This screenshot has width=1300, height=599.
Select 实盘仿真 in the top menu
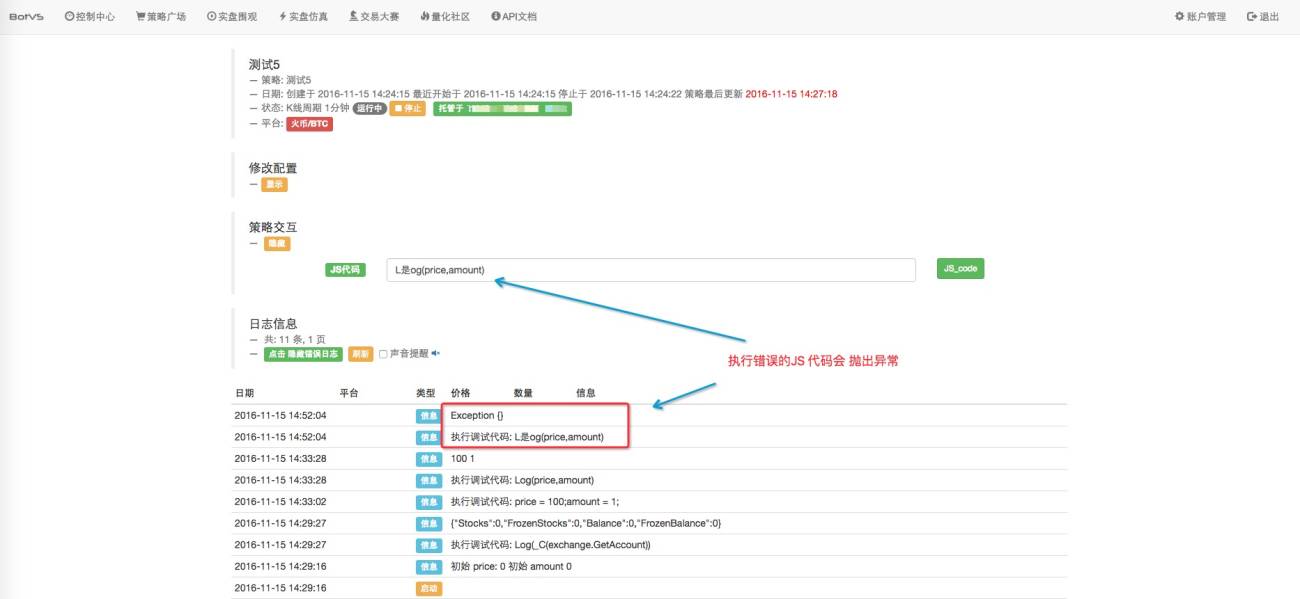click(303, 17)
